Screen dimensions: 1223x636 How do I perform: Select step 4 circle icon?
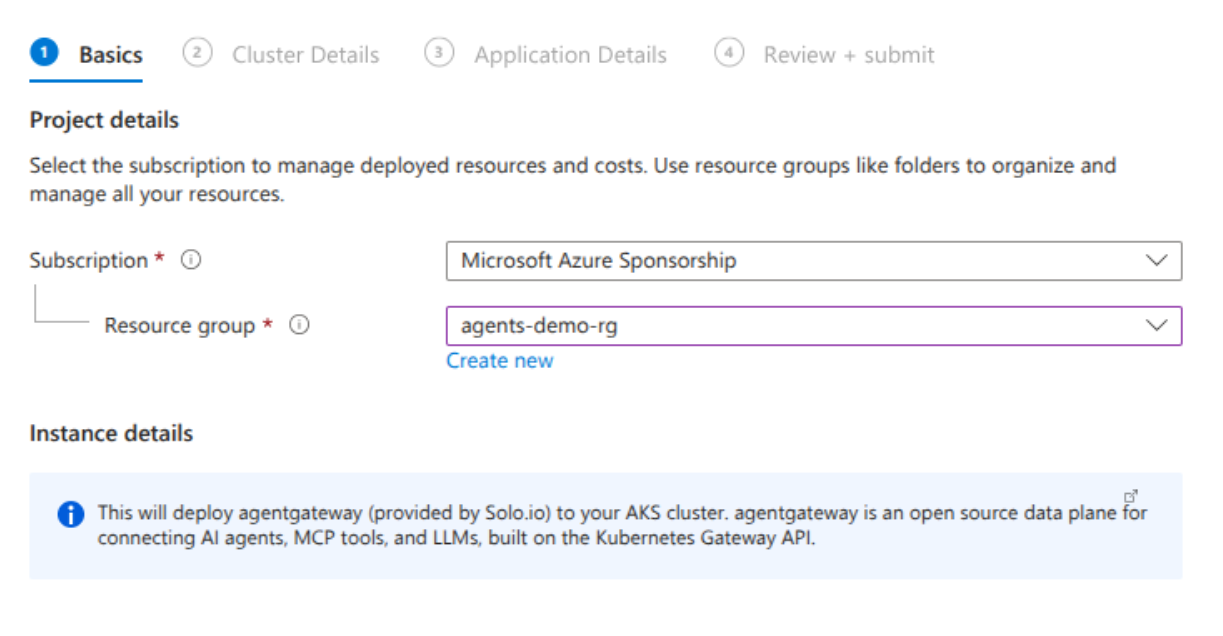729,53
